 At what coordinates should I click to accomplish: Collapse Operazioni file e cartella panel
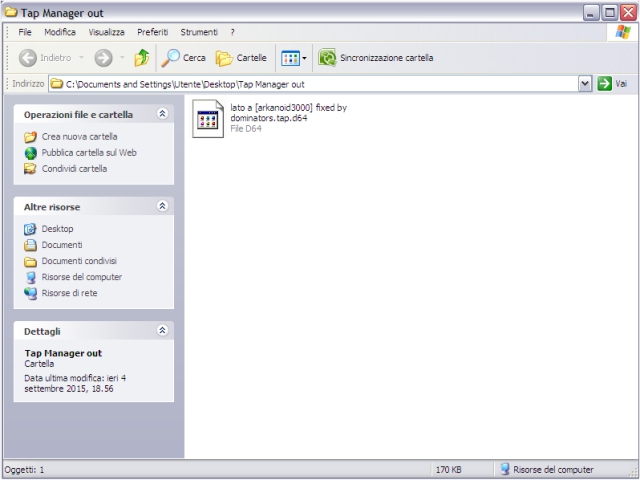(162, 113)
